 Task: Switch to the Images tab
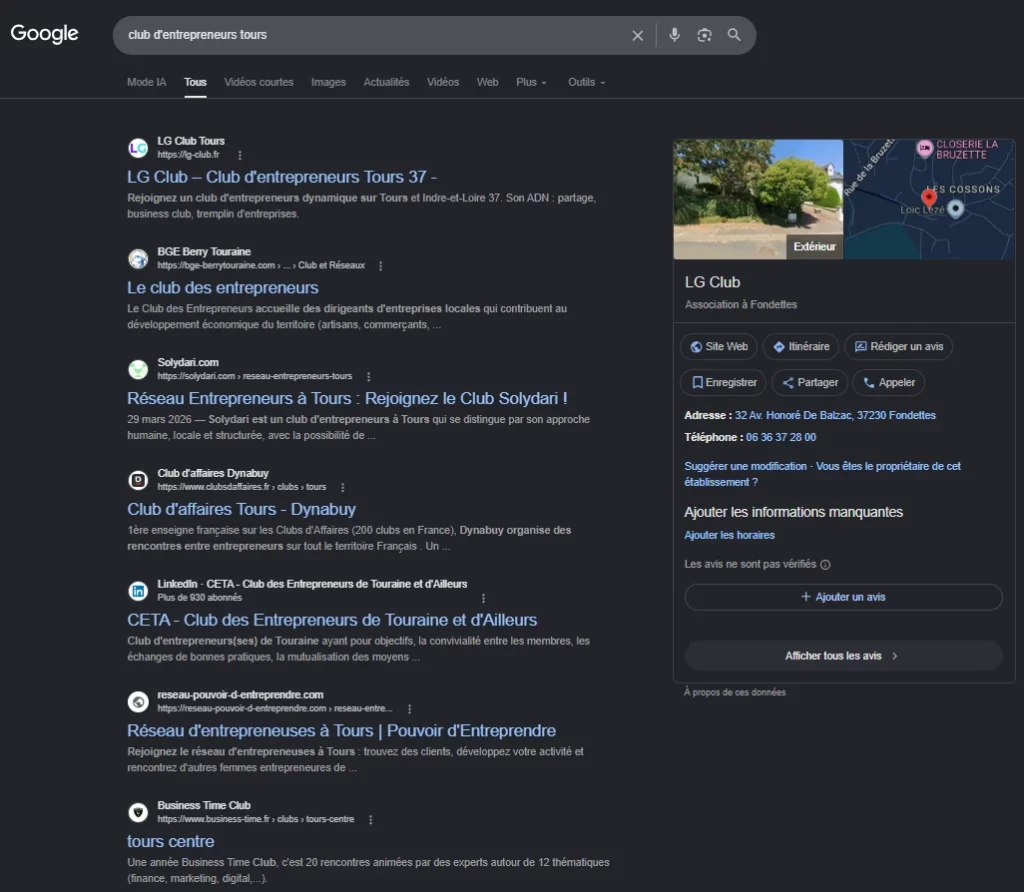[328, 82]
